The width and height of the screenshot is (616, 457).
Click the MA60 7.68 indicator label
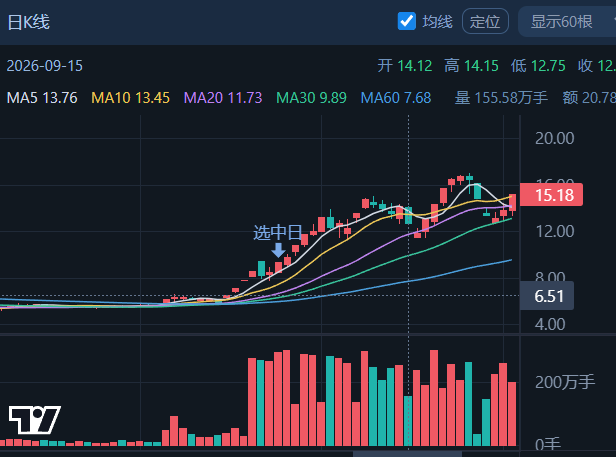[x=396, y=98]
